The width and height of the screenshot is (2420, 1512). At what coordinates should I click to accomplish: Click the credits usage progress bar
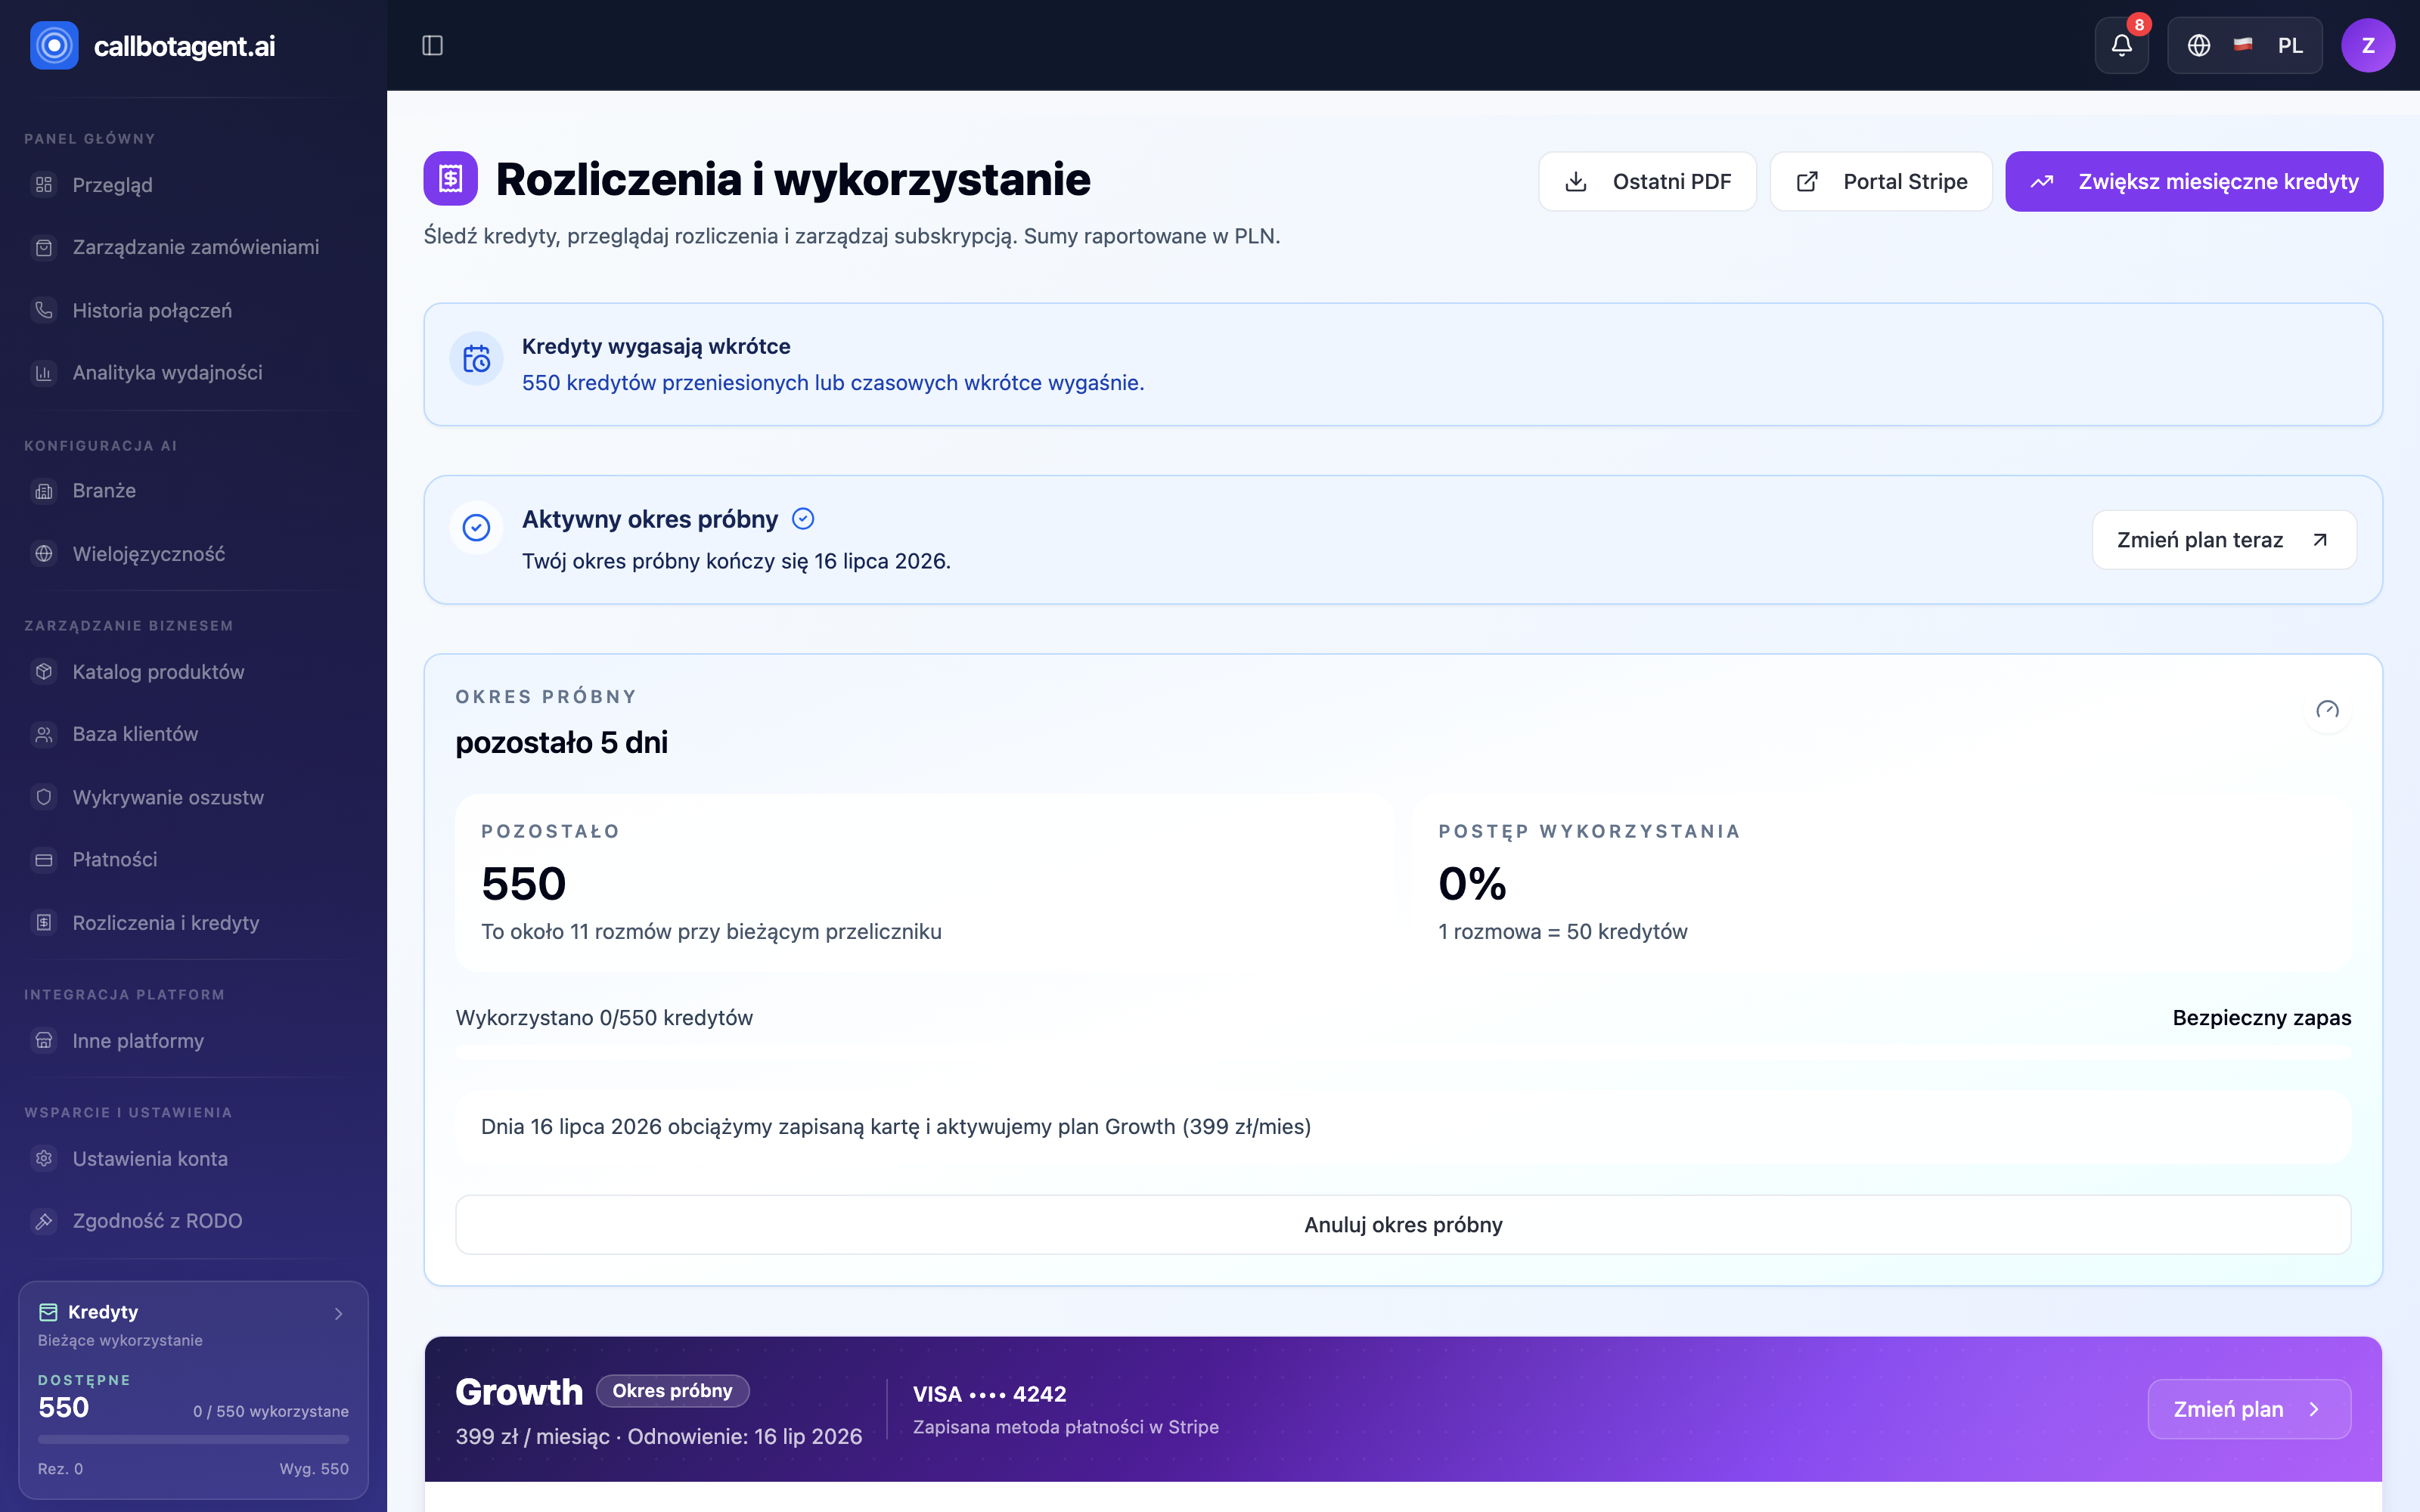coord(1403,1052)
